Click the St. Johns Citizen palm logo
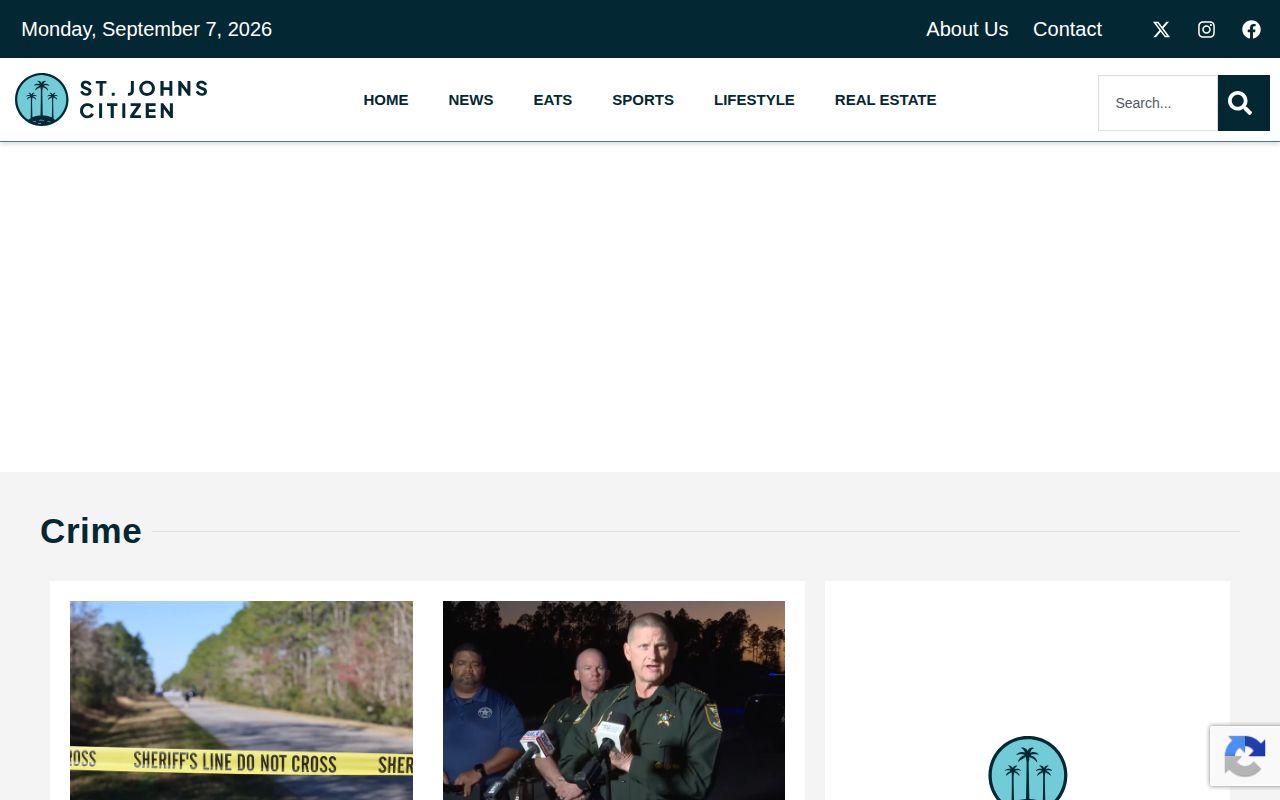 (x=111, y=100)
